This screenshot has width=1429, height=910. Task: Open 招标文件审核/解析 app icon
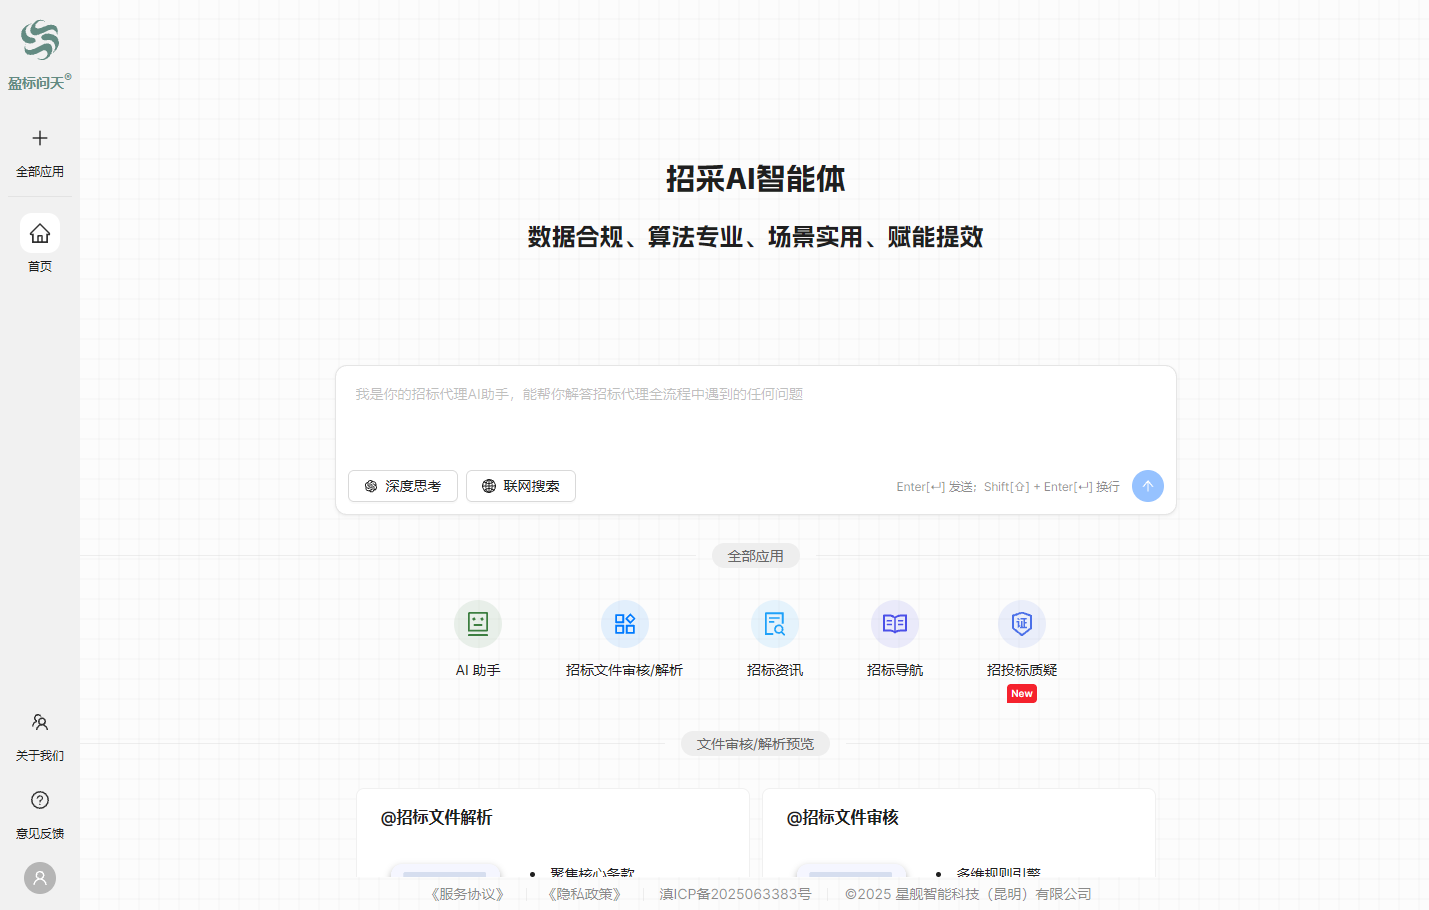pyautogui.click(x=625, y=624)
